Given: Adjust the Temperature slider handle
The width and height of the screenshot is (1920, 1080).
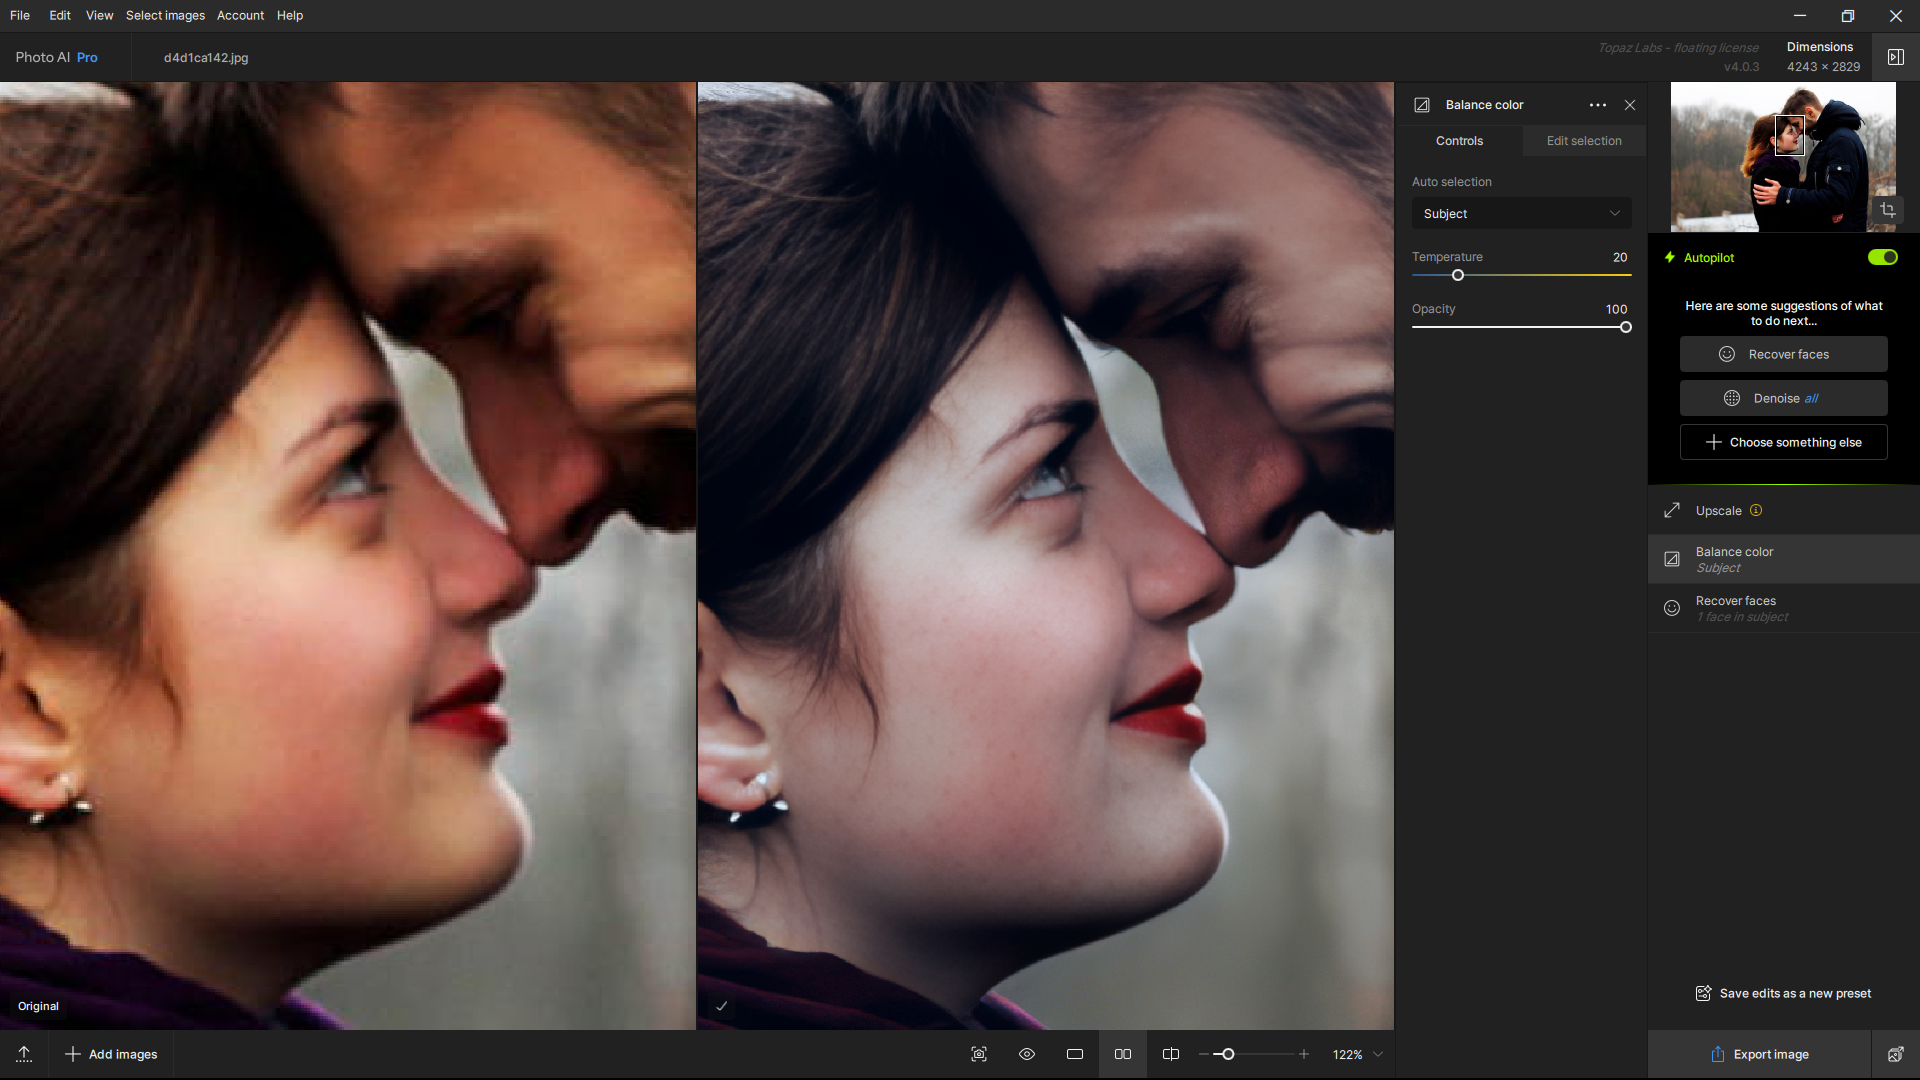Looking at the screenshot, I should point(1458,275).
